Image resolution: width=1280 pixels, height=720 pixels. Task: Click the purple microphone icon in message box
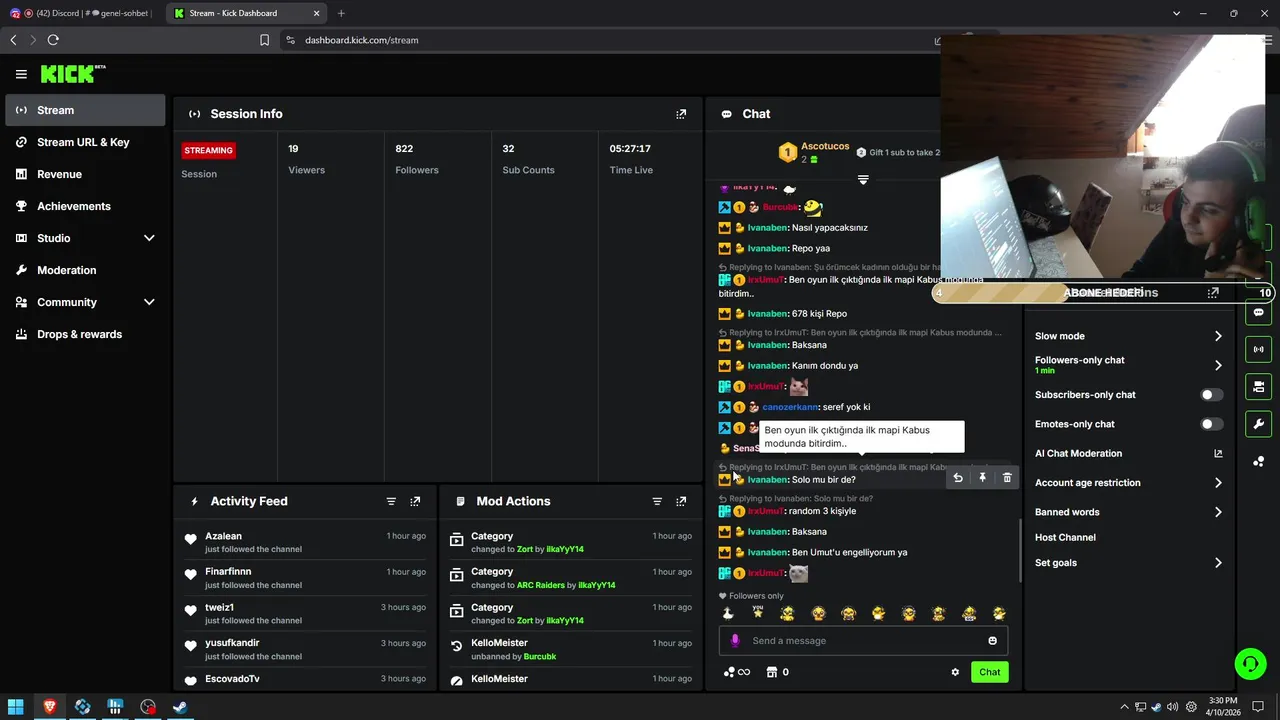[x=735, y=641]
